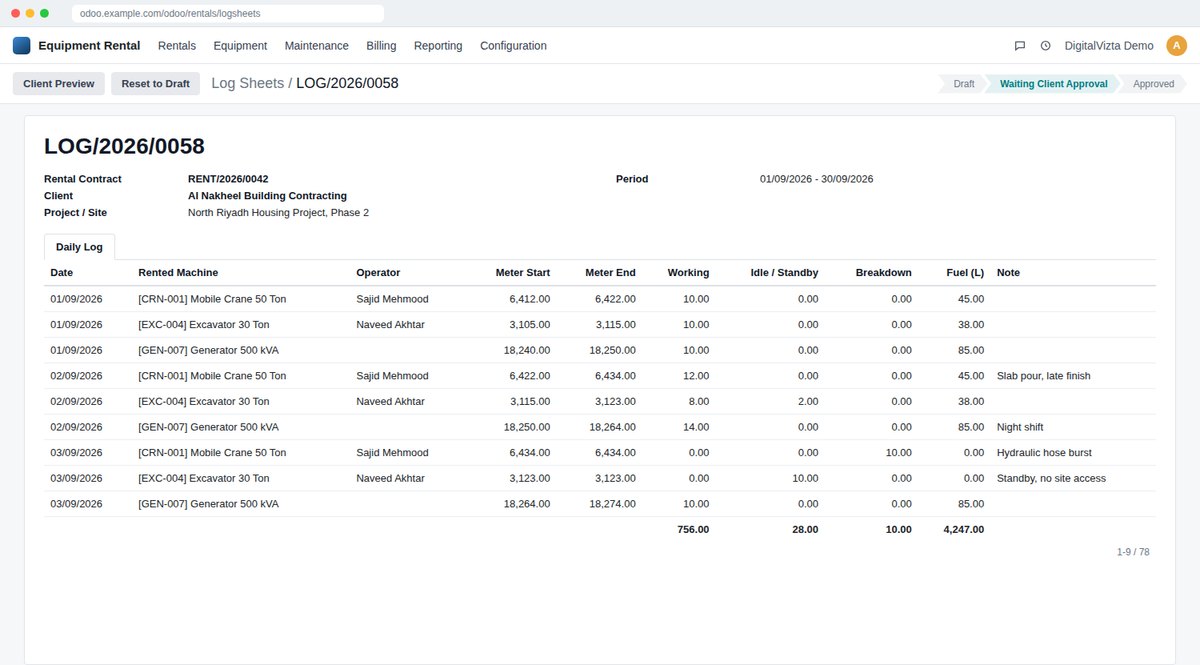1200x665 pixels.
Task: Click meter end value 3,115.00
Action: click(x=615, y=325)
